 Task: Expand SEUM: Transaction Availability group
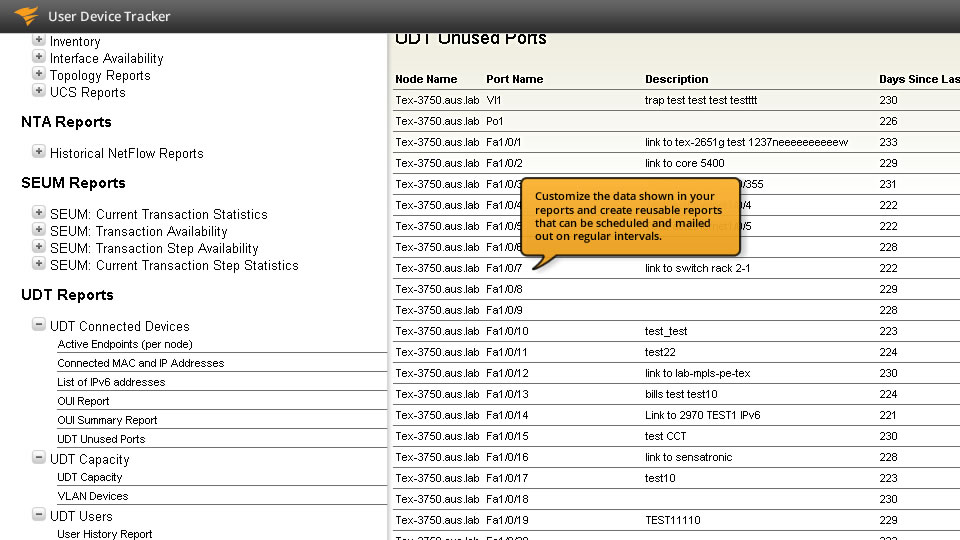(x=39, y=230)
